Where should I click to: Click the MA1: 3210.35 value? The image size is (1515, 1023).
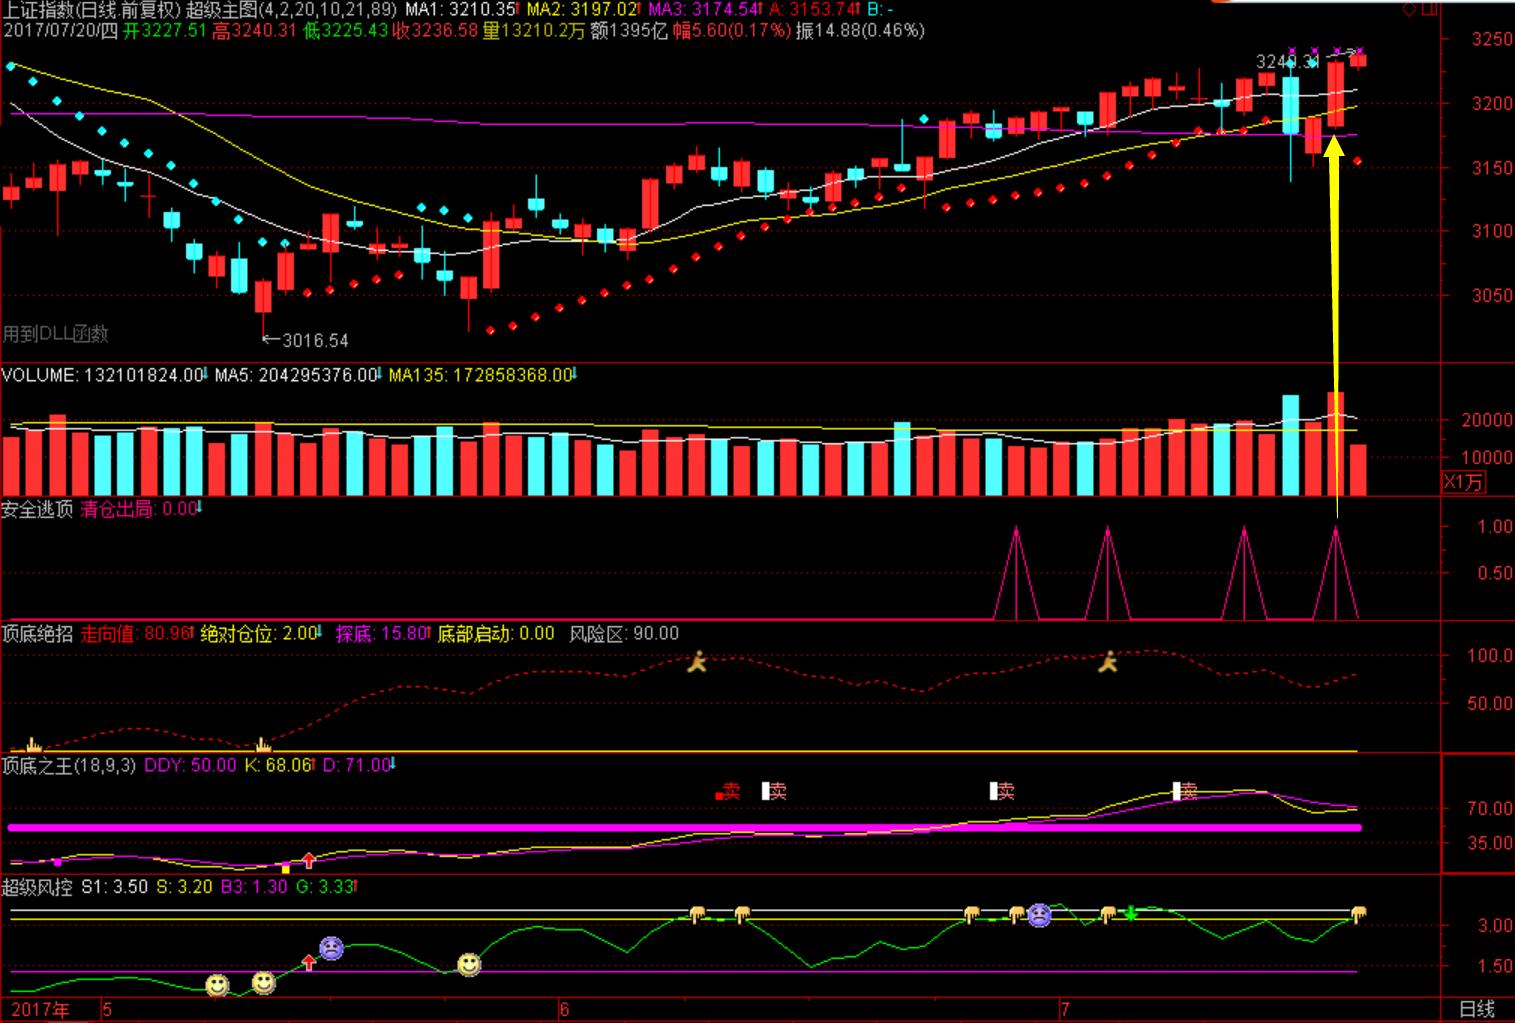460,10
